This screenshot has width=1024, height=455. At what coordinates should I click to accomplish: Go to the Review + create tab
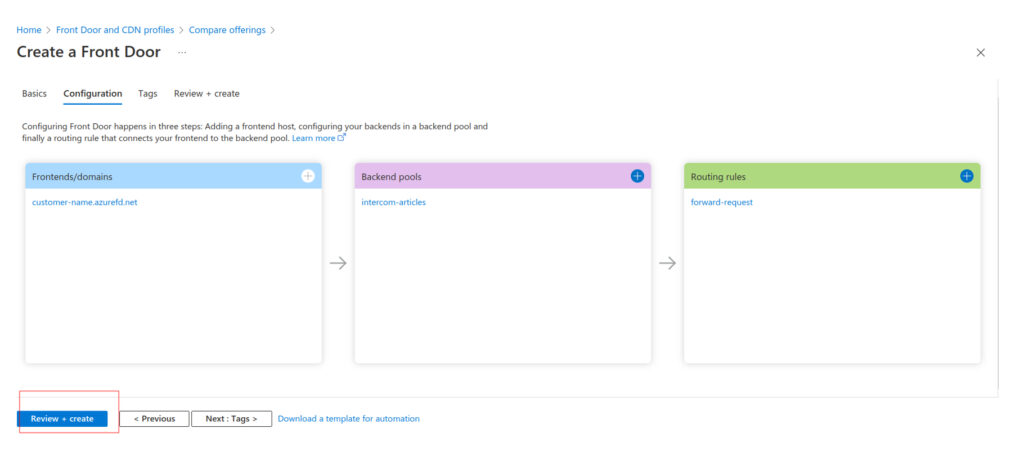(206, 93)
